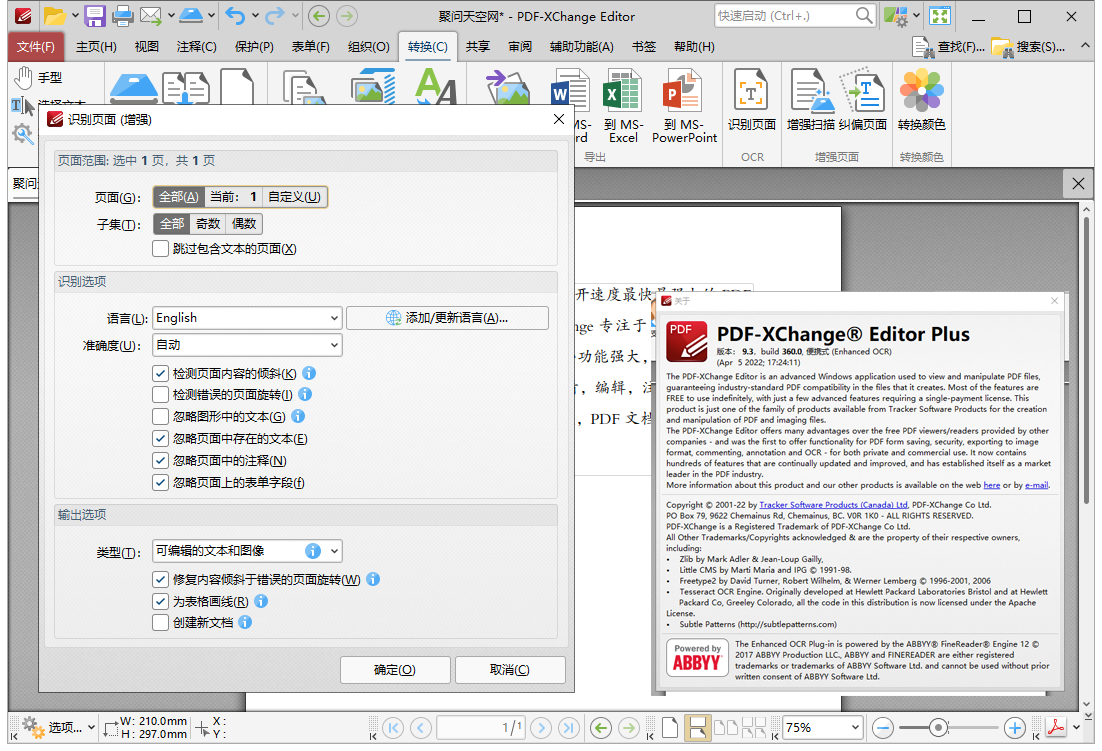Click the 快速启动 quick launch search field
Screen dimensions: 1102x751
pyautogui.click(x=794, y=15)
